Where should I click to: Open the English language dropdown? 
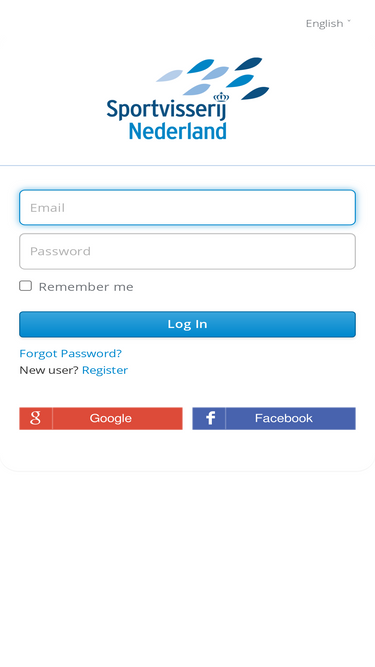point(328,23)
